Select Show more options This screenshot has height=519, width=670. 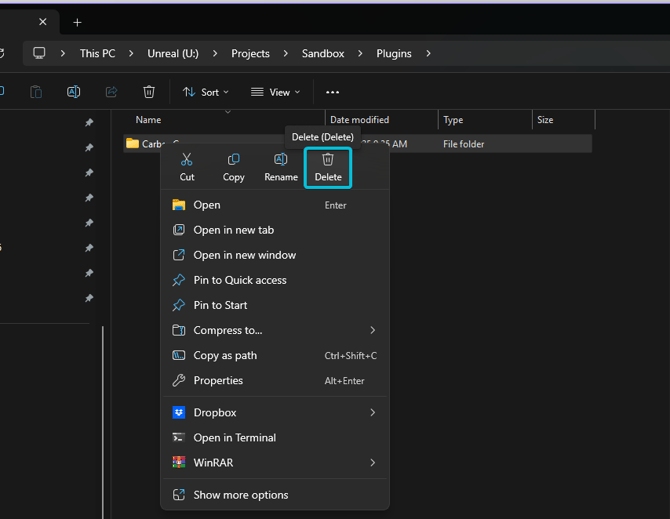(x=275, y=495)
